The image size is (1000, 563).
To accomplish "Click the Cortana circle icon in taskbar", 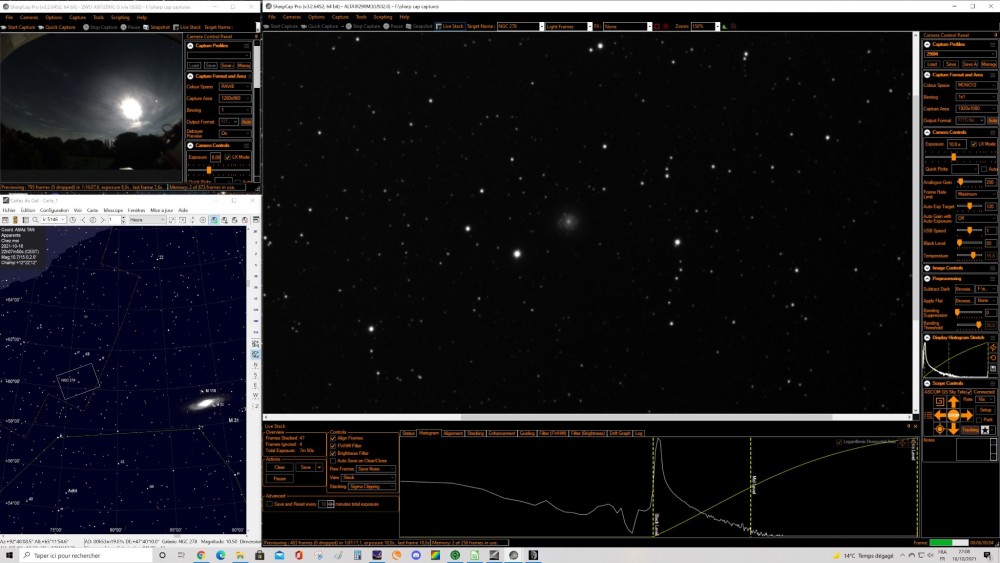I will (162, 555).
